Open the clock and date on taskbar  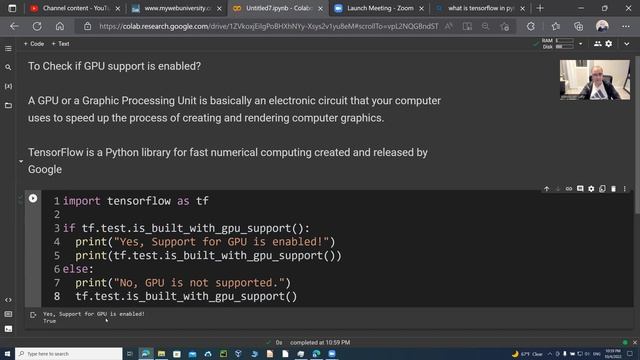(x=613, y=354)
